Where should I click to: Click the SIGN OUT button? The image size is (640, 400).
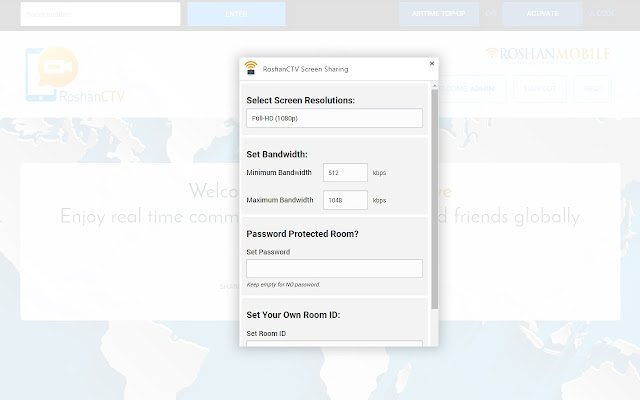click(x=540, y=89)
